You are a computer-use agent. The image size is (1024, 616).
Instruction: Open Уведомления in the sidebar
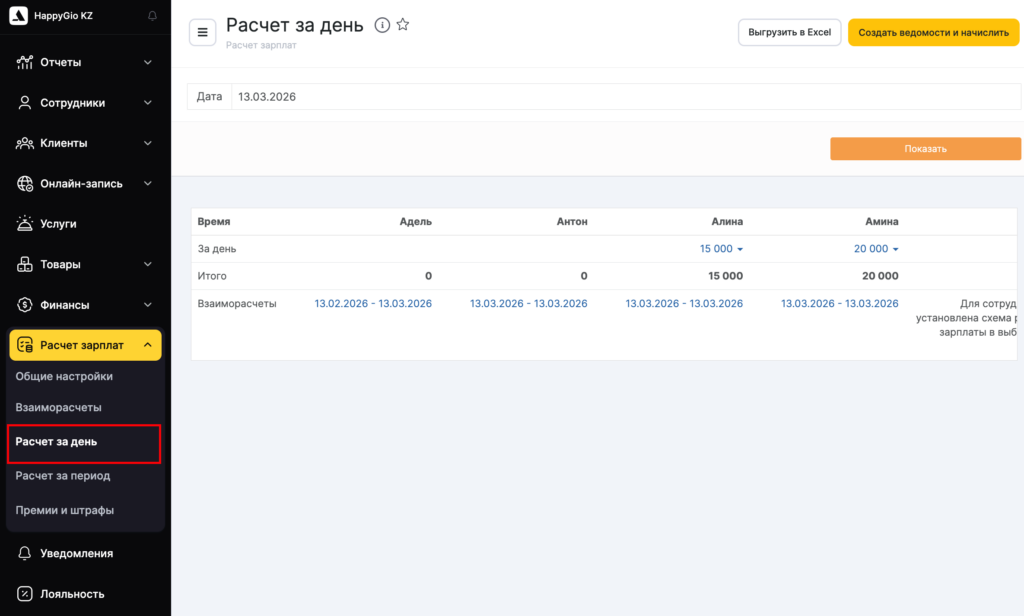76,553
